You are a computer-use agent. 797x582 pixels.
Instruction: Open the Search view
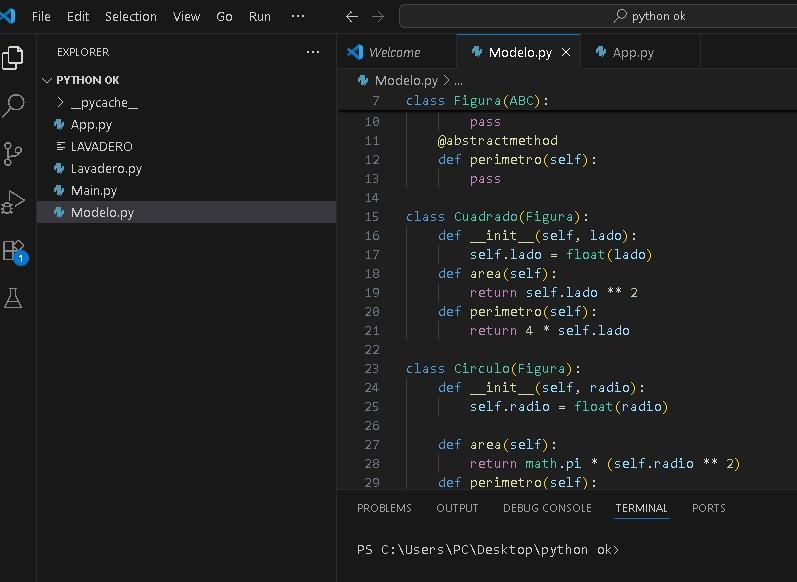coord(13,105)
